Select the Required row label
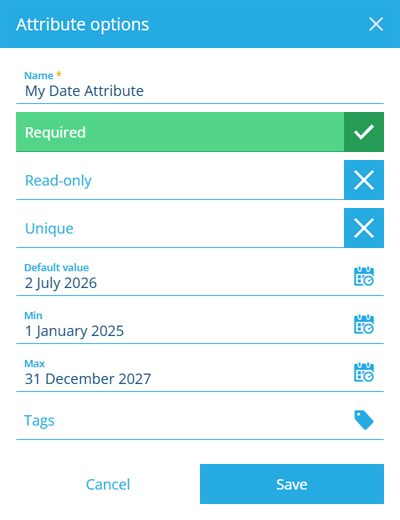 click(x=55, y=132)
